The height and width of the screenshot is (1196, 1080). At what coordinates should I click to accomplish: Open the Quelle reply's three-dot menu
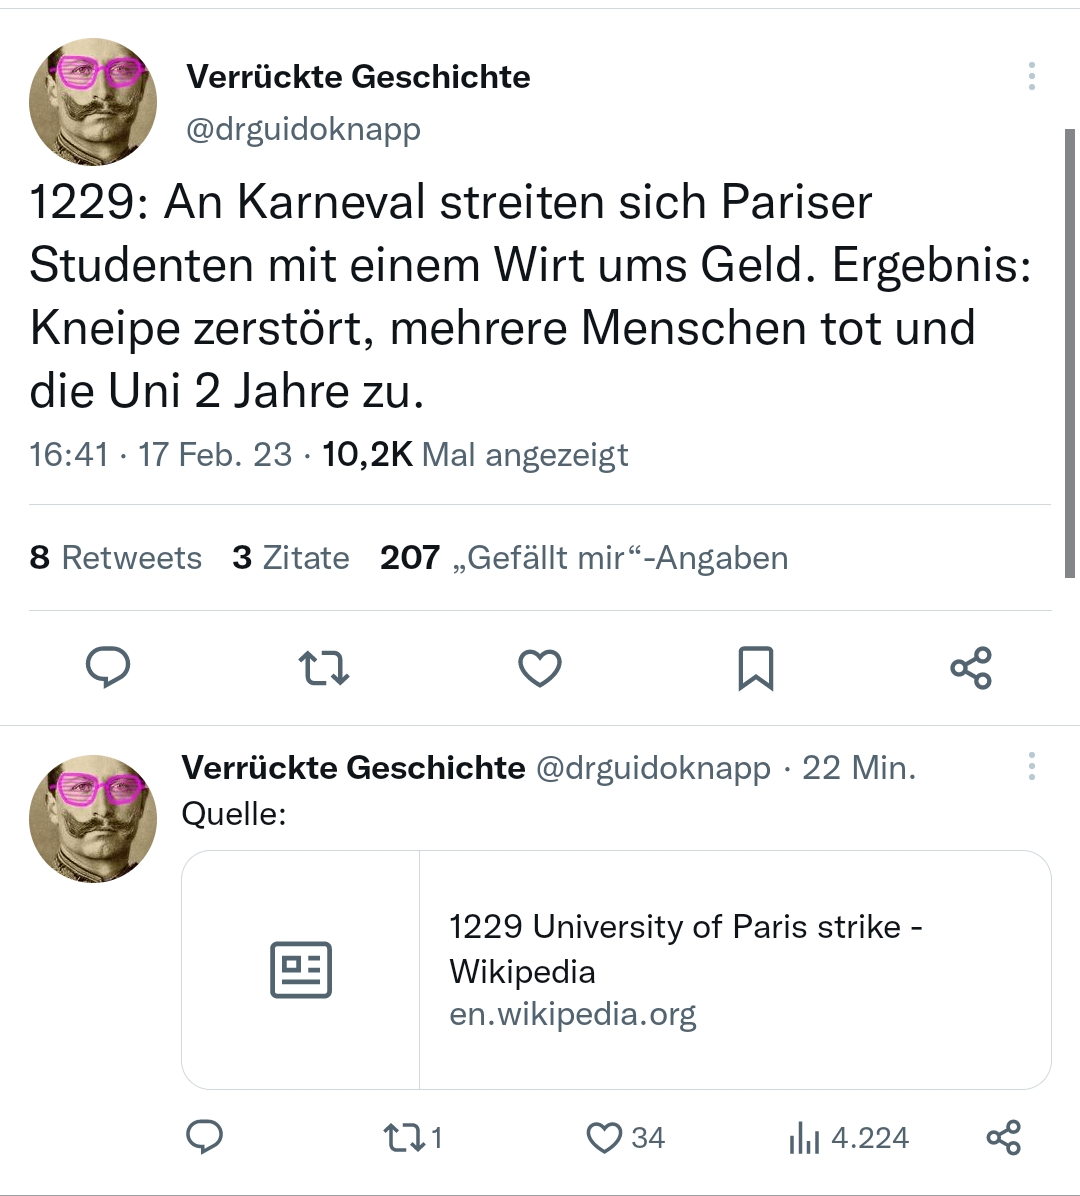click(x=1031, y=767)
